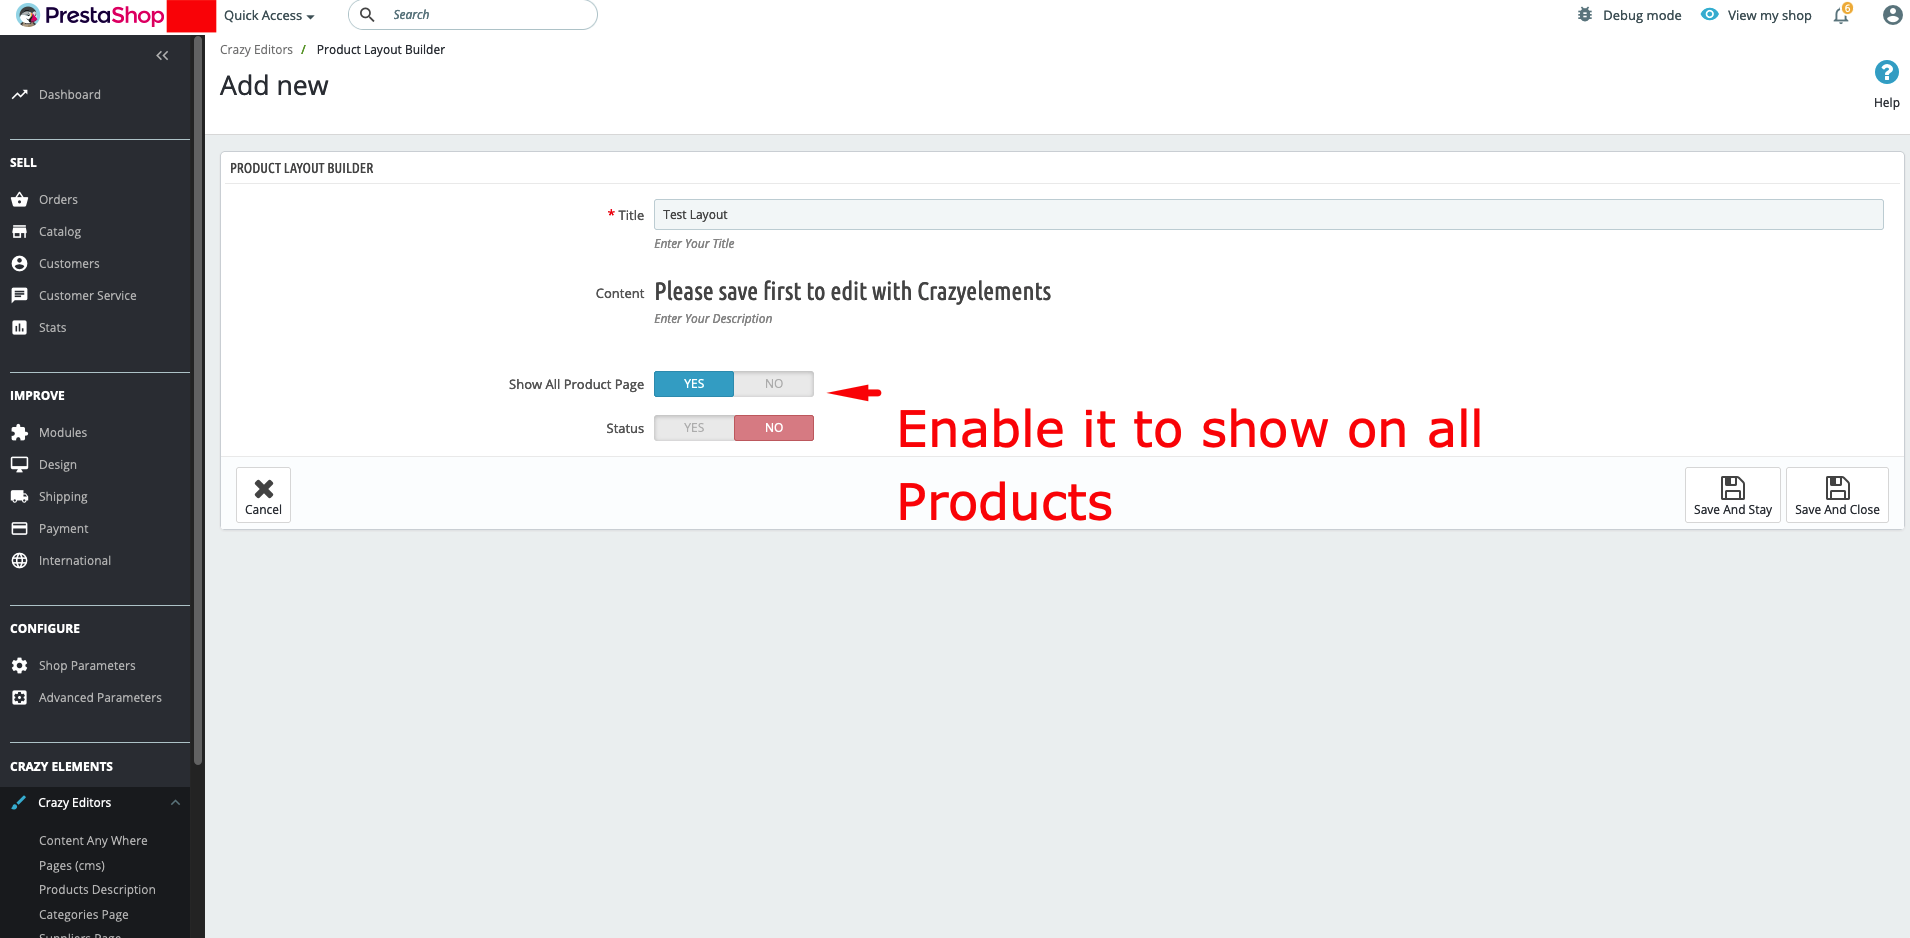Click the search magnifier icon

pyautogui.click(x=367, y=15)
